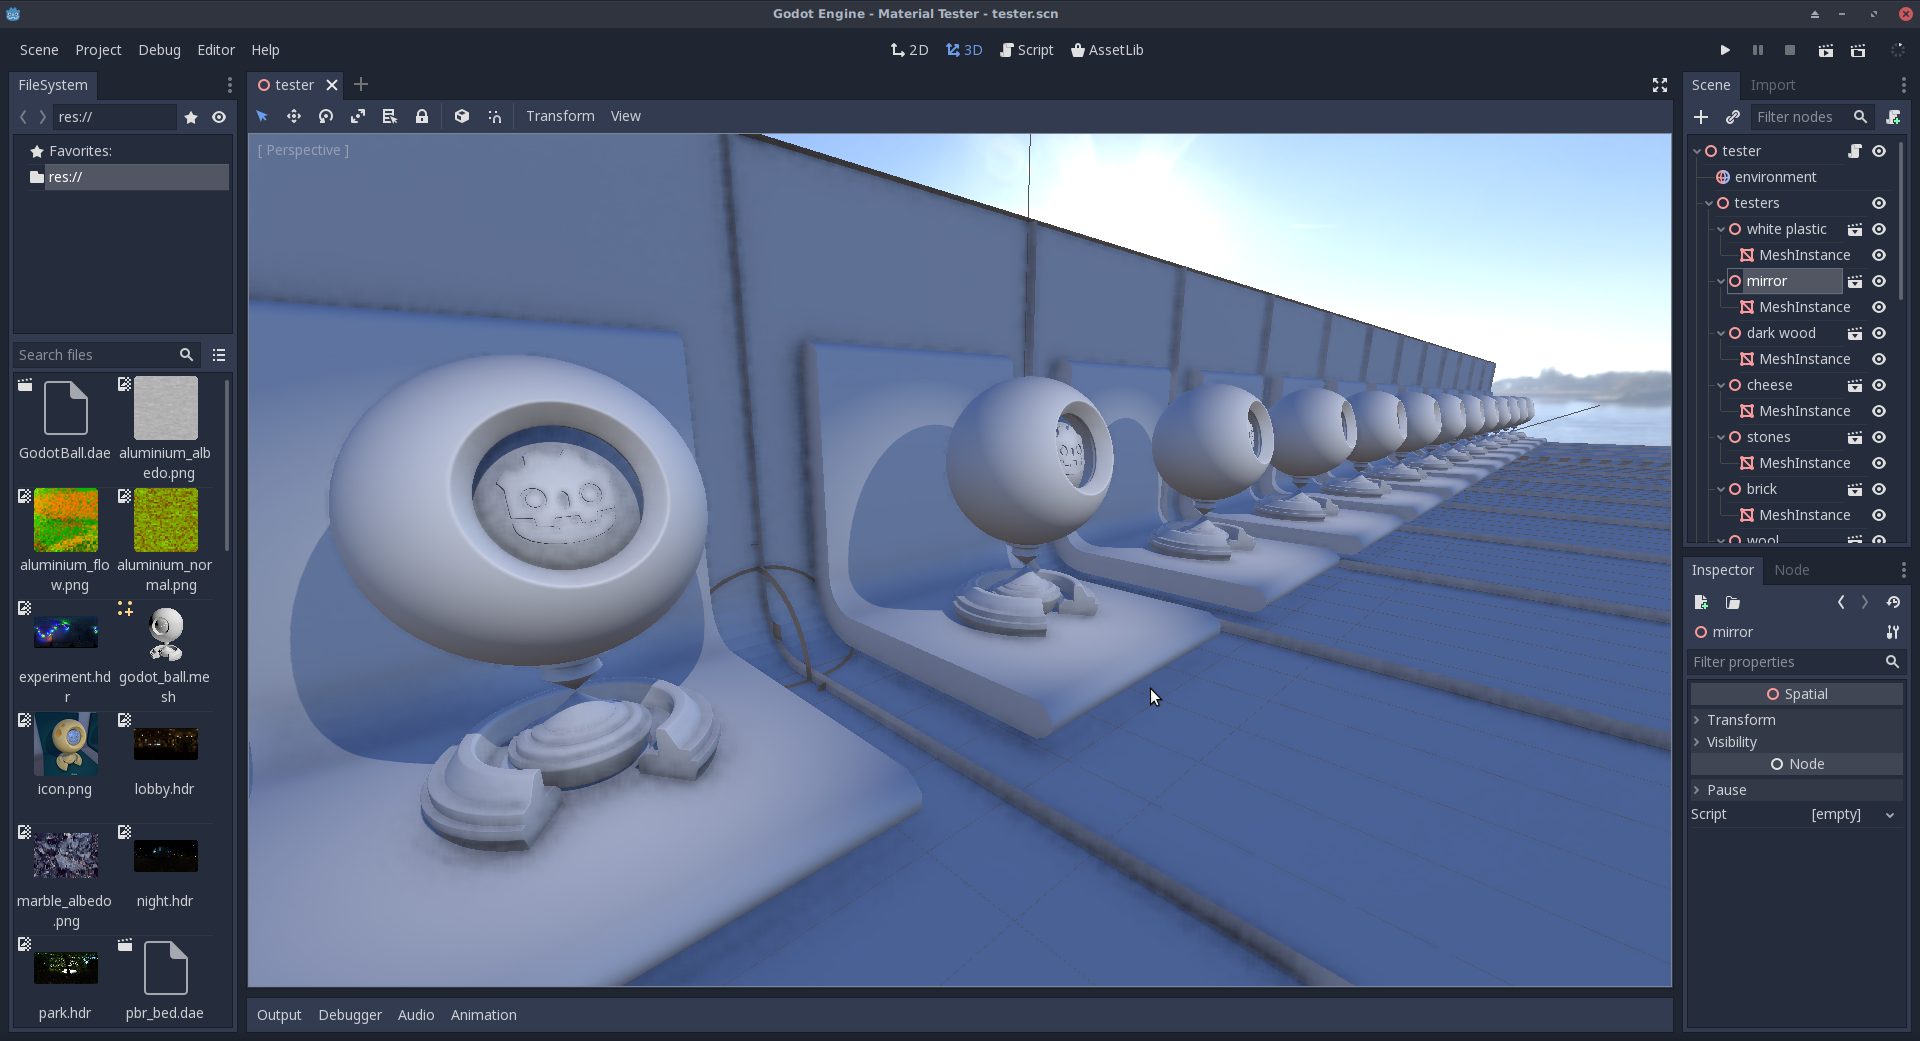Hide the stones MeshInstance
The image size is (1920, 1041).
1879,463
